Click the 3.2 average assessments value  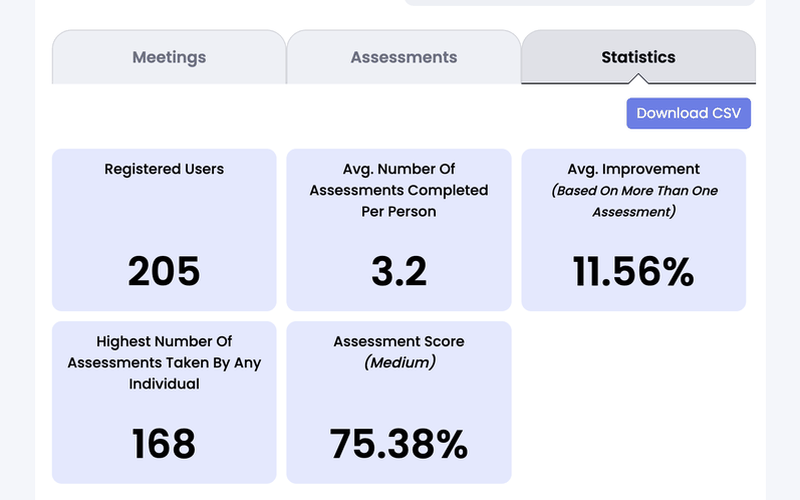click(x=399, y=271)
